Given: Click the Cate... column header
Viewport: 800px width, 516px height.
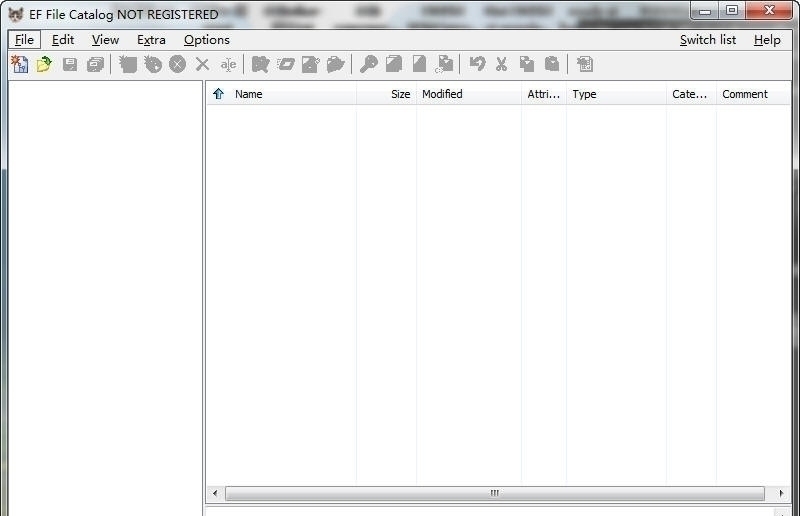Looking at the screenshot, I should (691, 94).
